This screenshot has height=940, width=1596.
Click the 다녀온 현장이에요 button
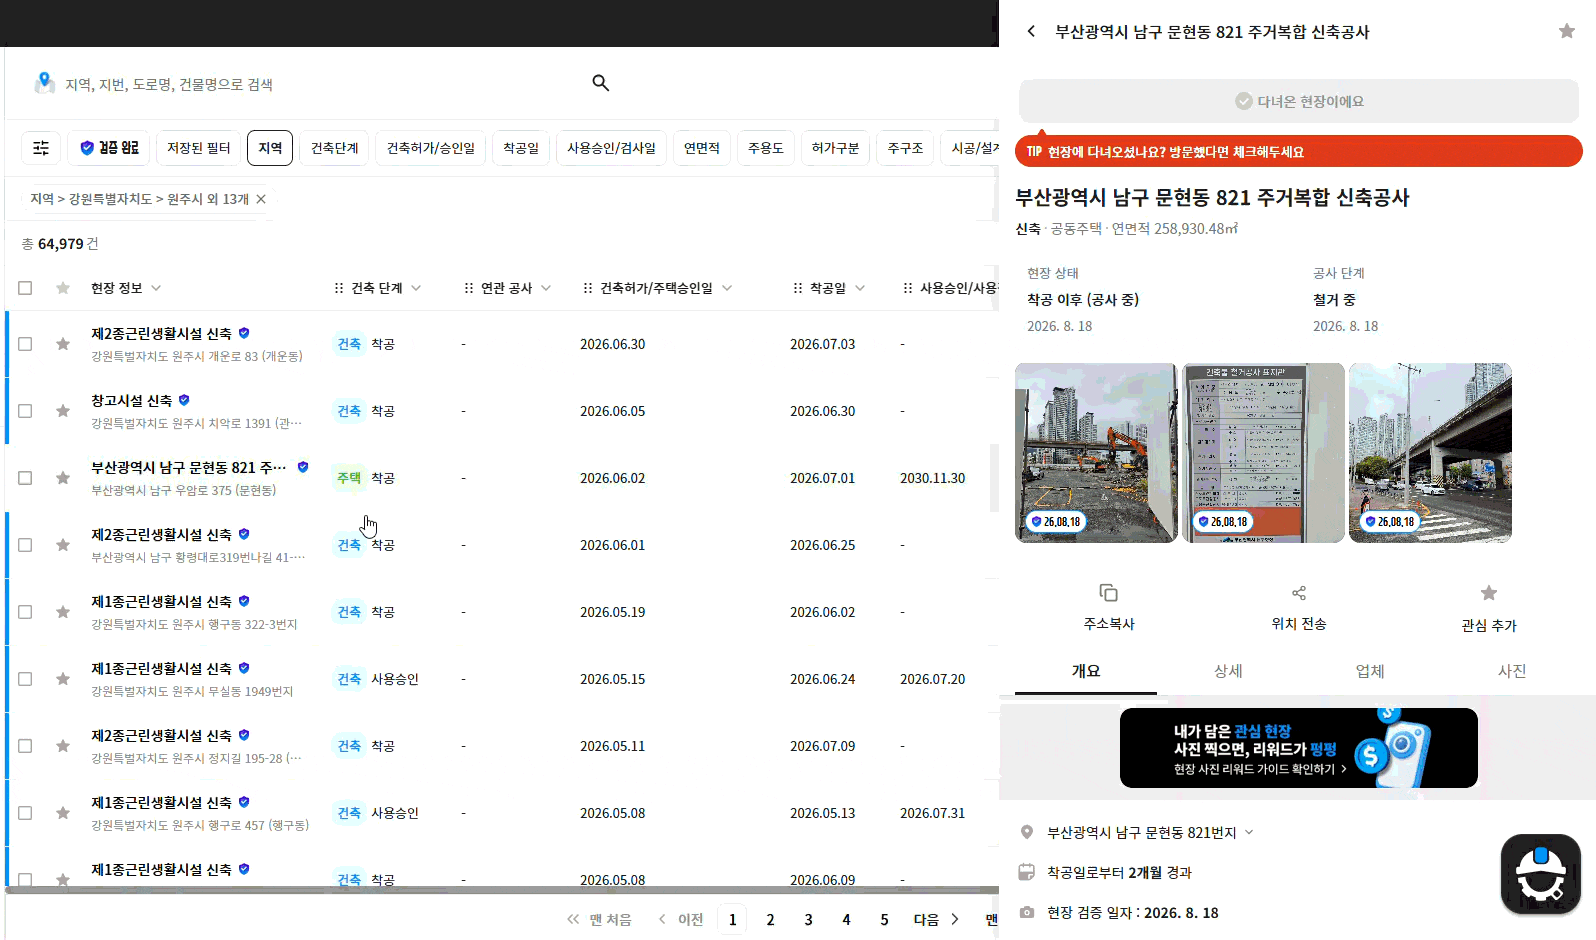click(x=1299, y=101)
